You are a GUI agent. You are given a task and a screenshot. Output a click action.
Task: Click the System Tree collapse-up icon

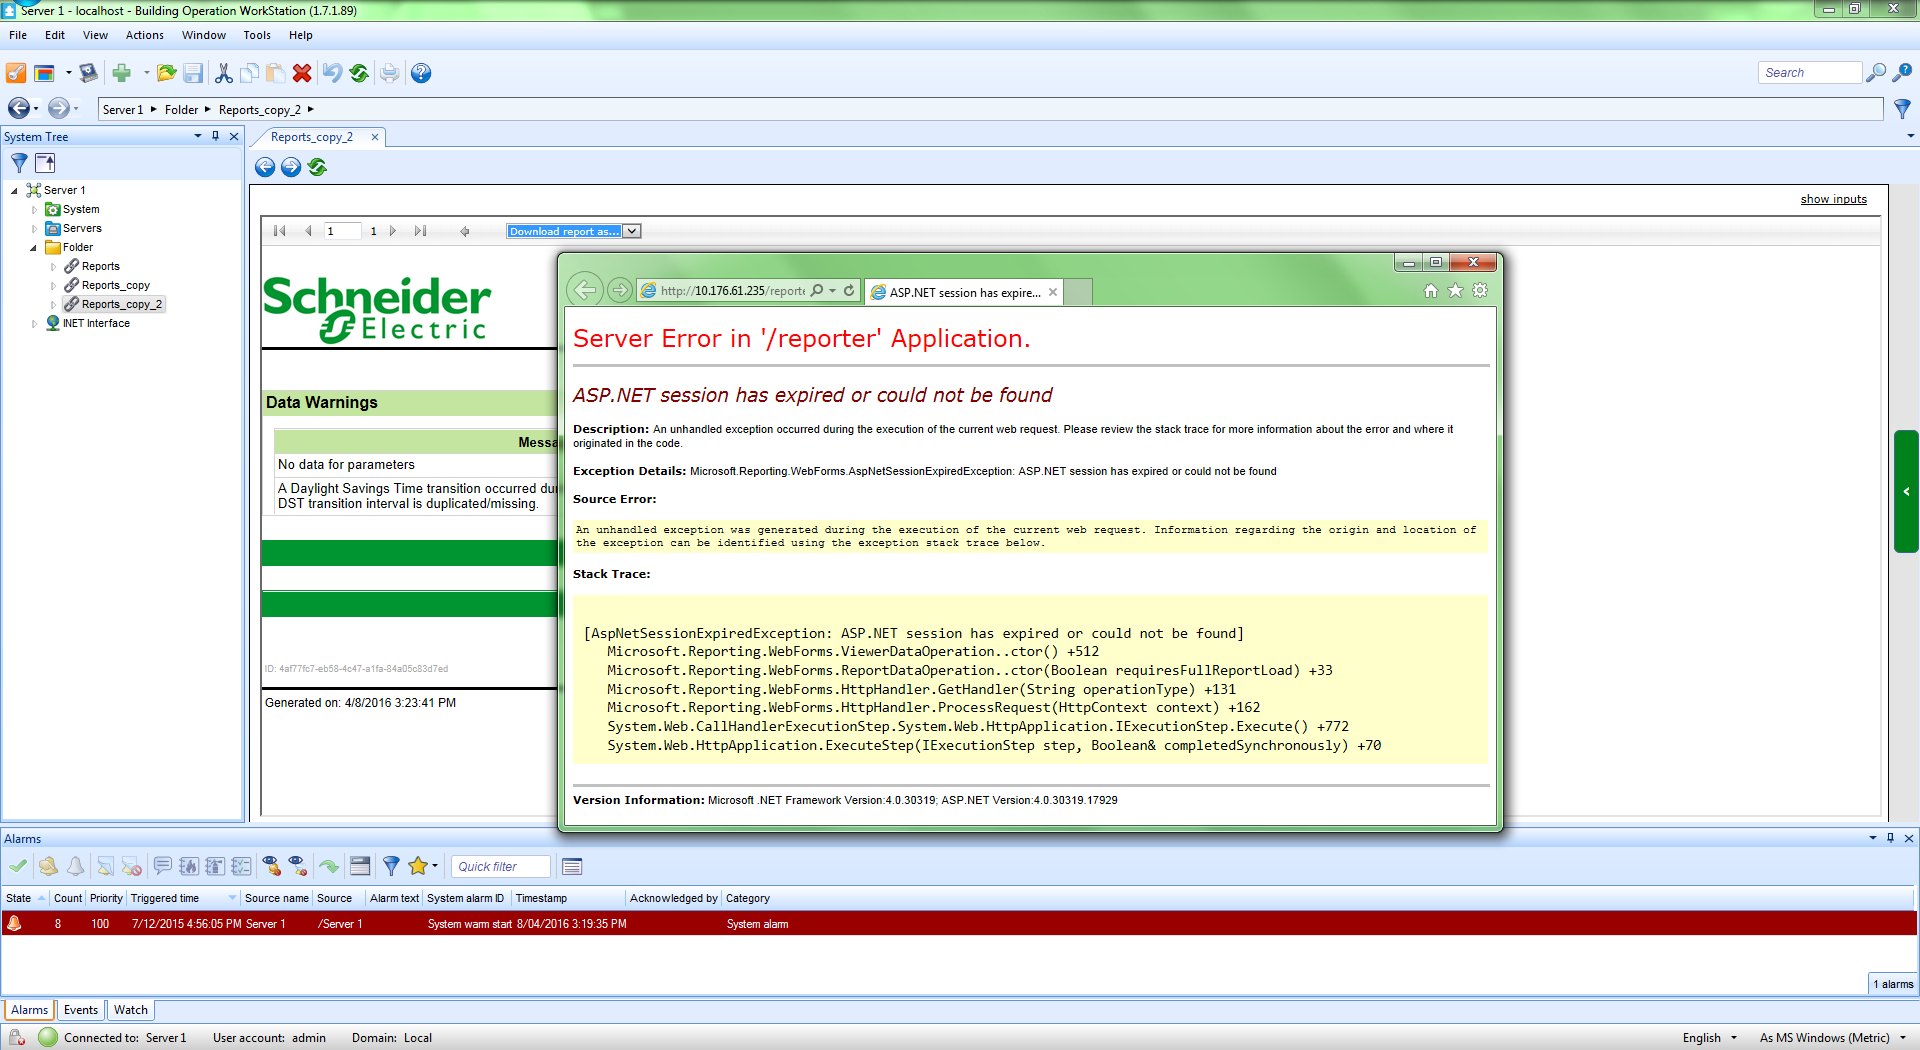[x=45, y=163]
